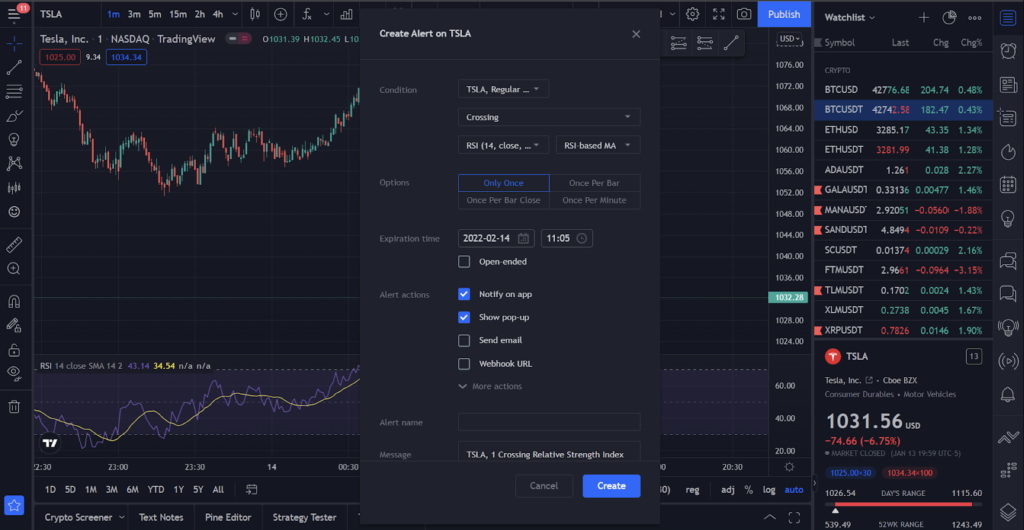Select the trend line drawing tool
The height and width of the screenshot is (530, 1024).
(14, 67)
